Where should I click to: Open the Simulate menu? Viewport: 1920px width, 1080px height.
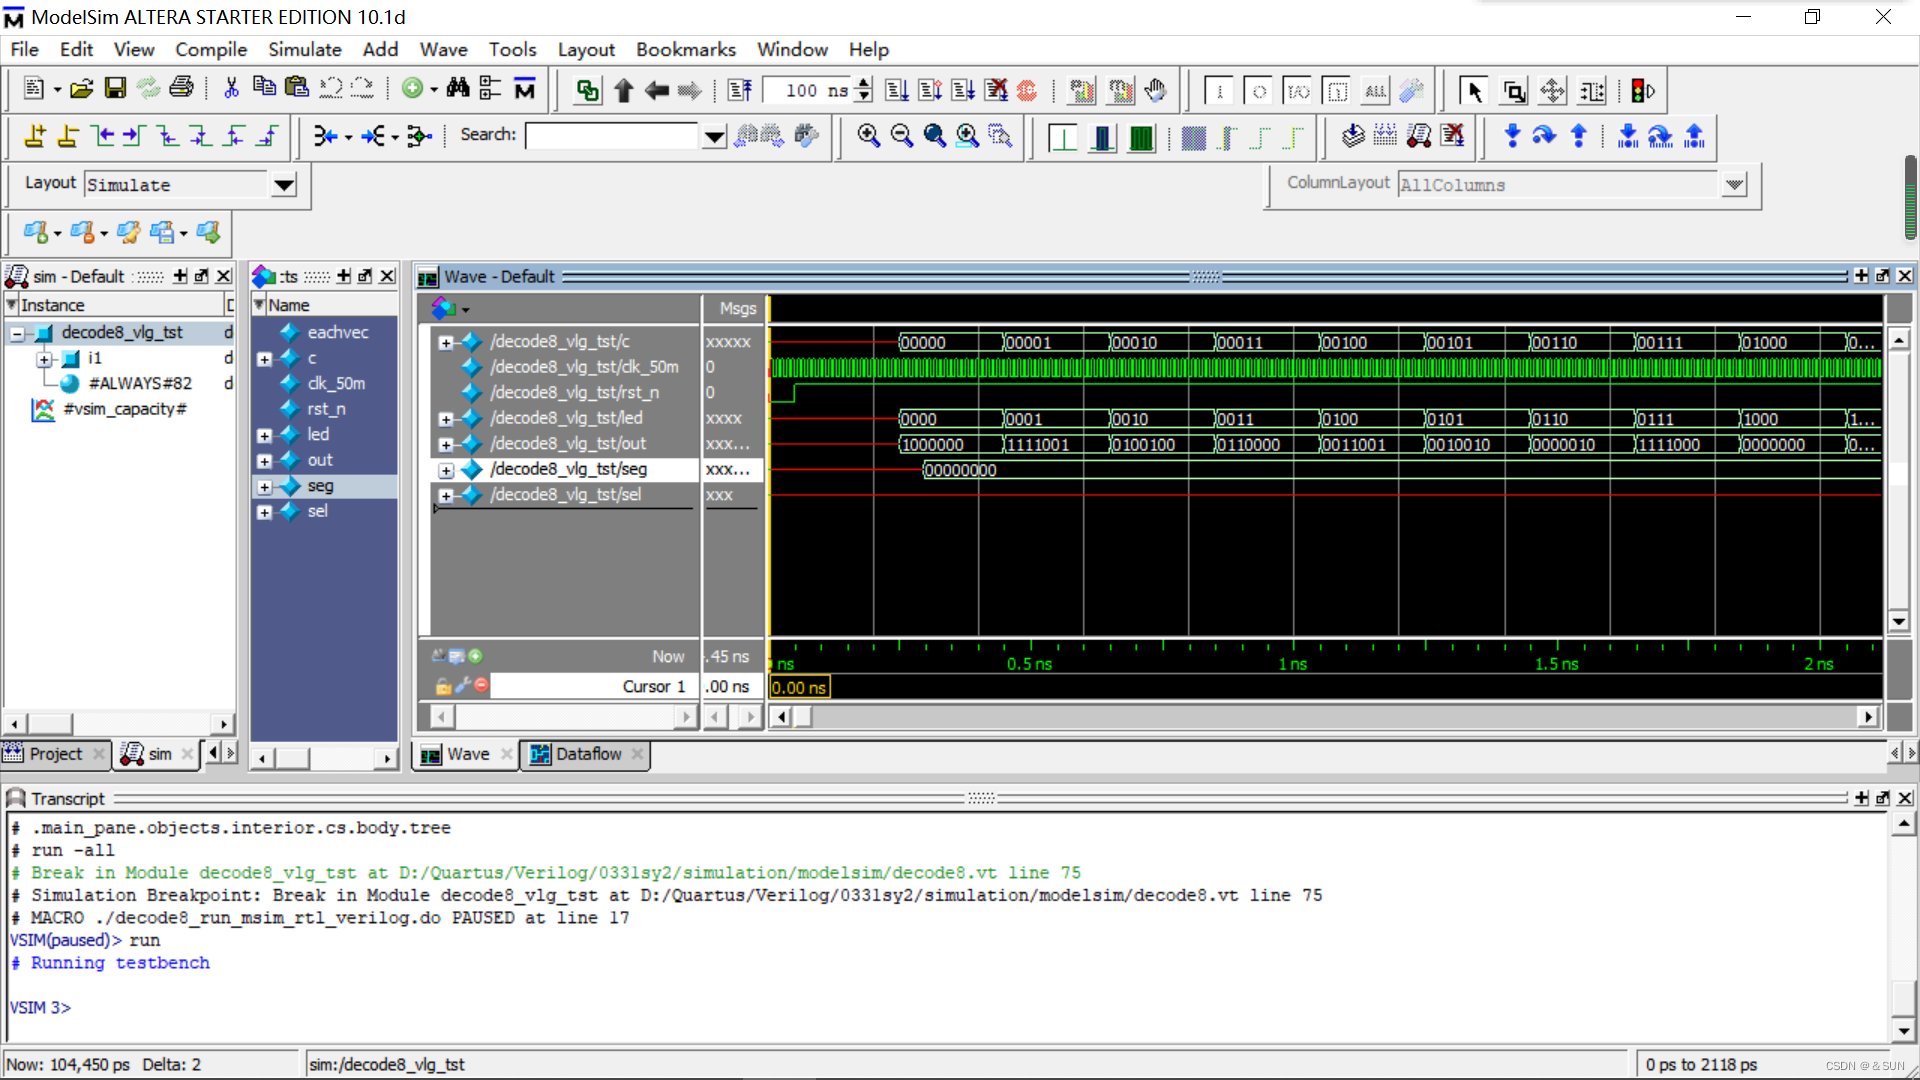(x=304, y=49)
